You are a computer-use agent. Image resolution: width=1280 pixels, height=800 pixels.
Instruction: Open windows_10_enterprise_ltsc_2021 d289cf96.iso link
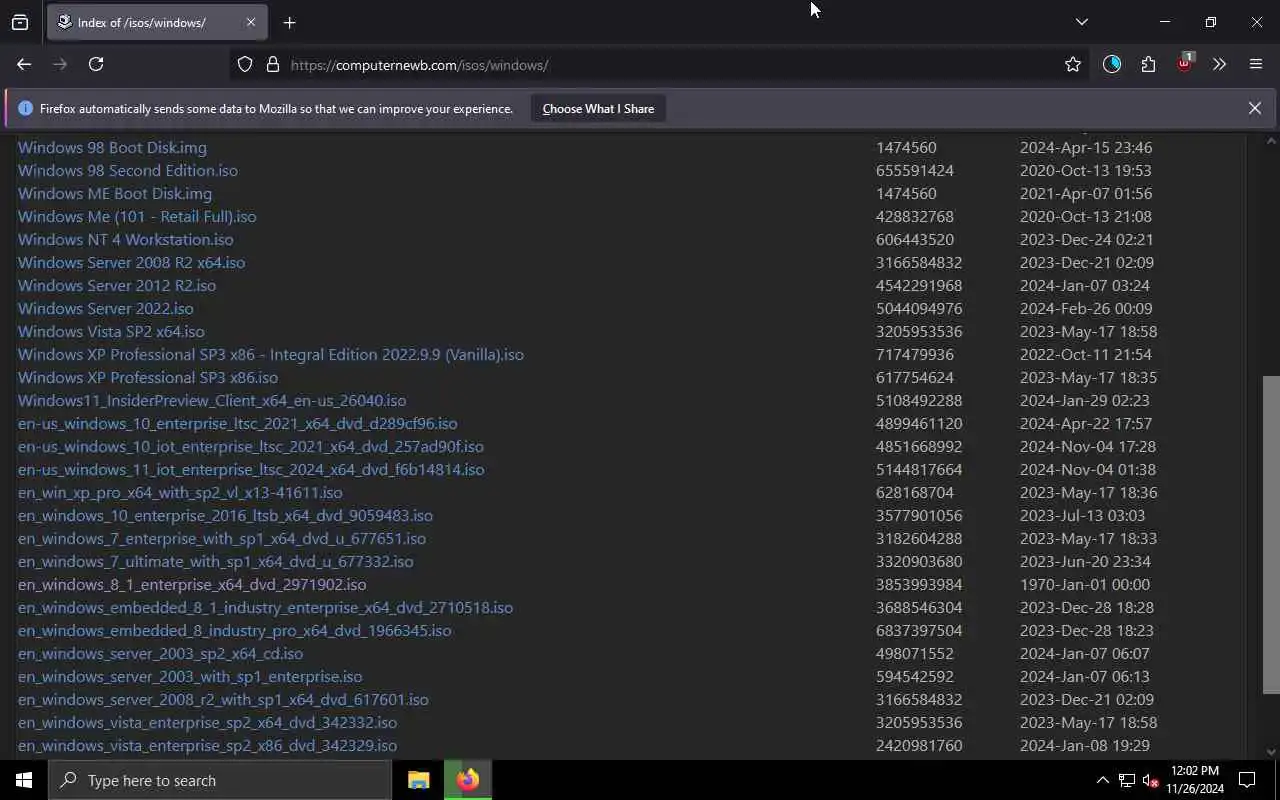(x=238, y=424)
